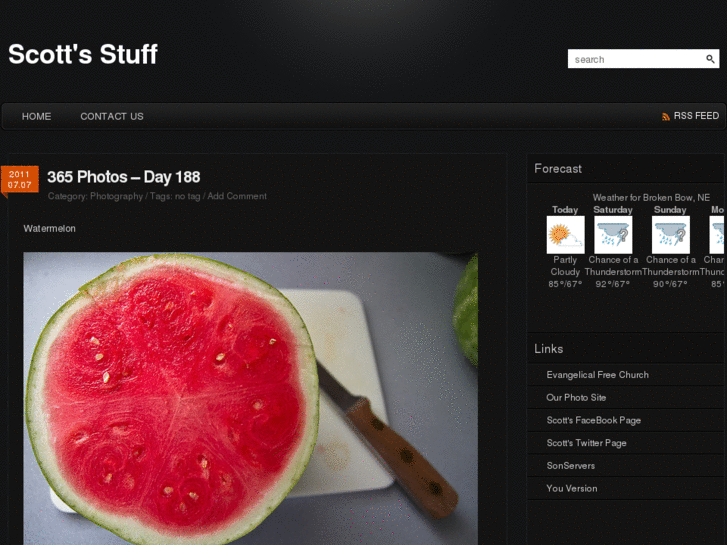Open the SonServers link
Image resolution: width=727 pixels, height=545 pixels.
click(570, 466)
